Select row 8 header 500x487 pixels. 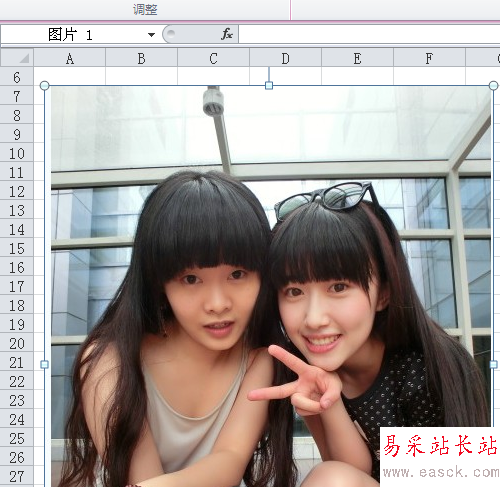[x=17, y=115]
